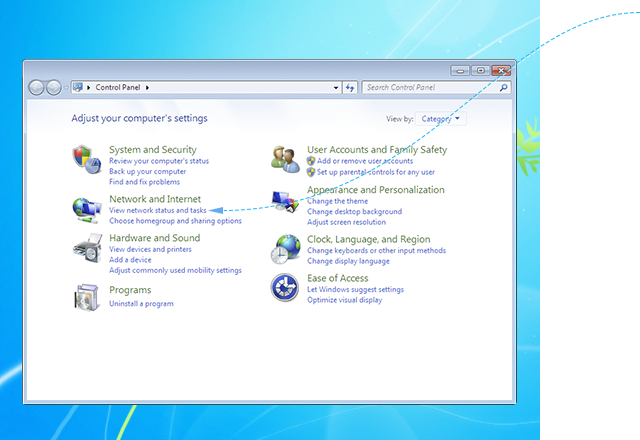Open Review your computer's status
Viewport: 640px width, 440px height.
click(159, 161)
